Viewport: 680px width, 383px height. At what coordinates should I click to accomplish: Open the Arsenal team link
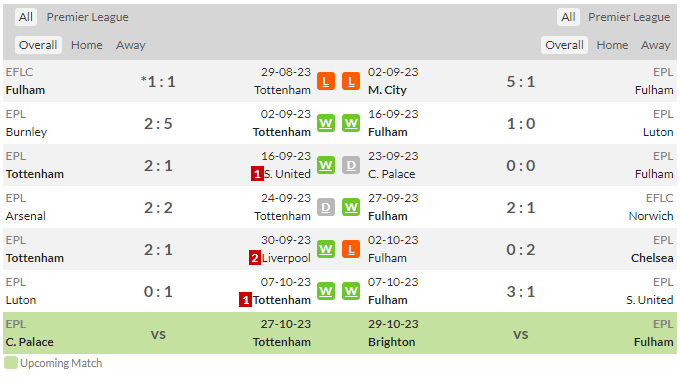26,216
